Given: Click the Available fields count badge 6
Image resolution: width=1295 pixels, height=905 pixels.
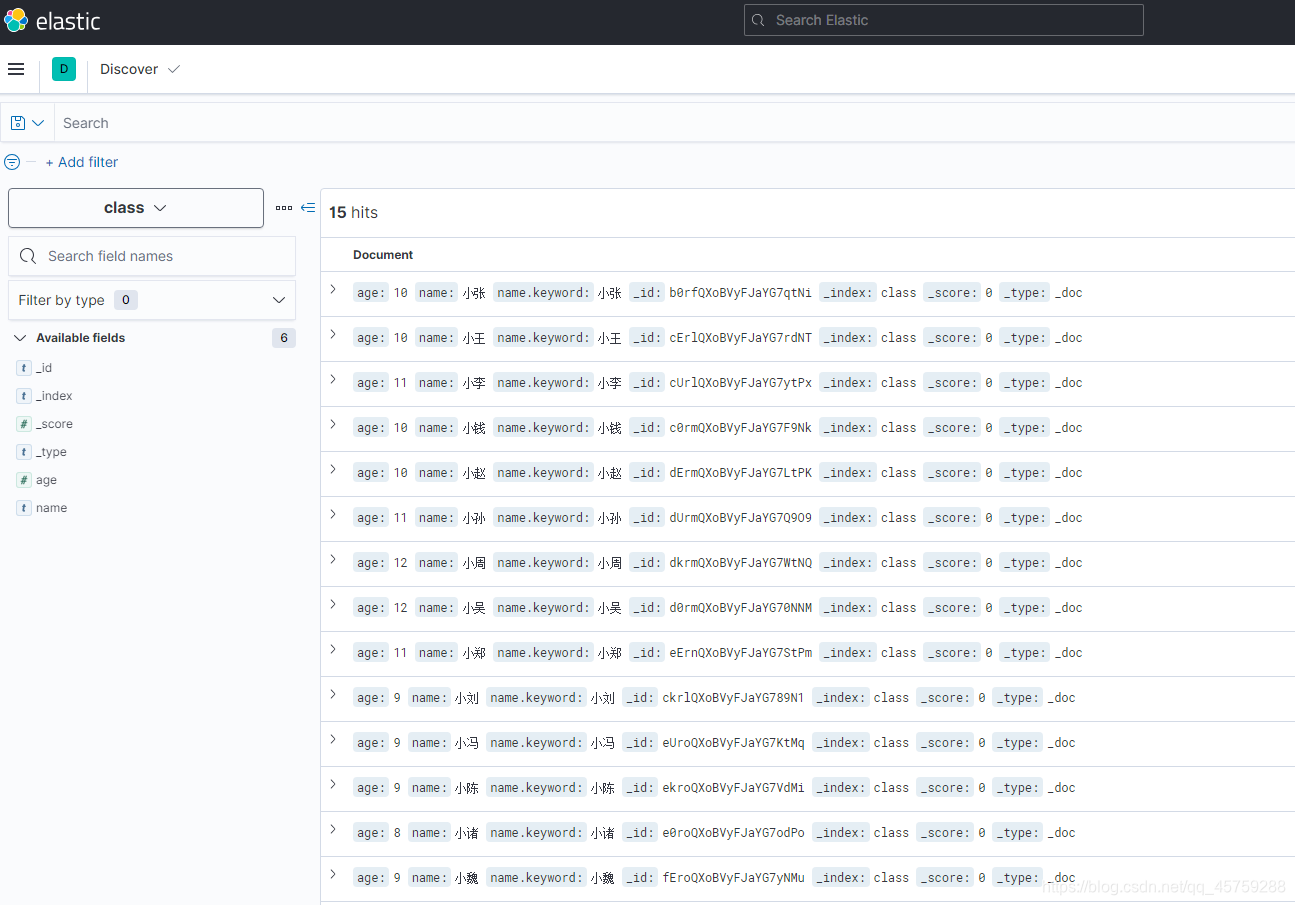Looking at the screenshot, I should pos(283,338).
